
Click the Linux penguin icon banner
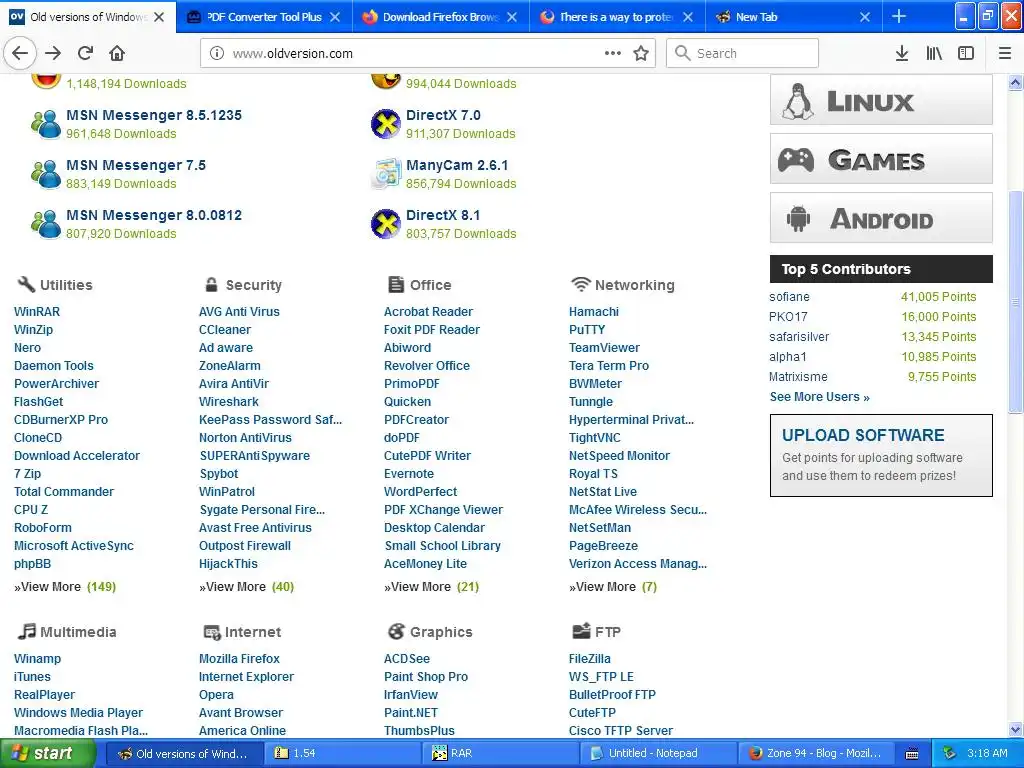[881, 100]
